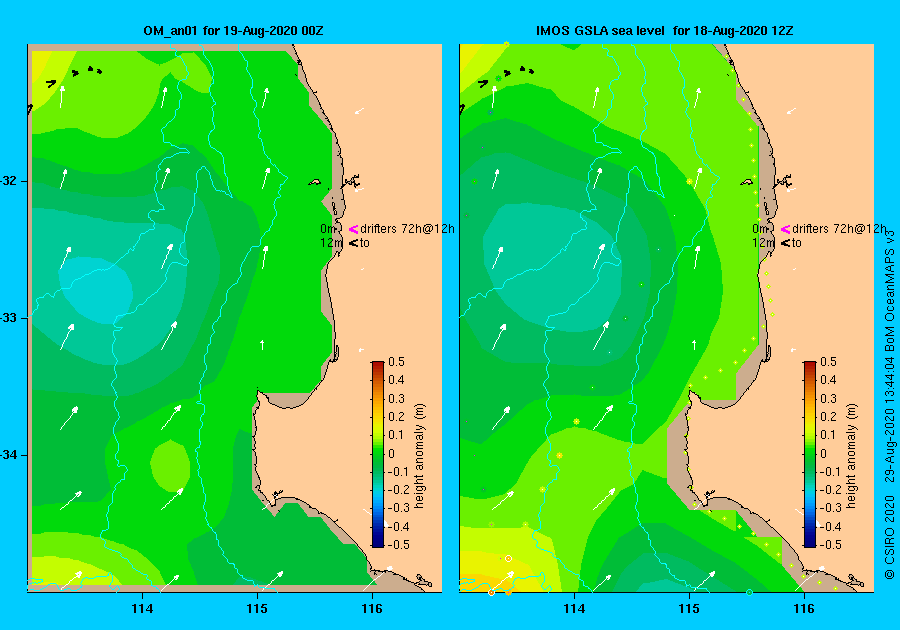Image resolution: width=900 pixels, height=630 pixels.
Task: Click the black 'to' arrow icon in IMOS GSLA legend
Action: click(785, 243)
